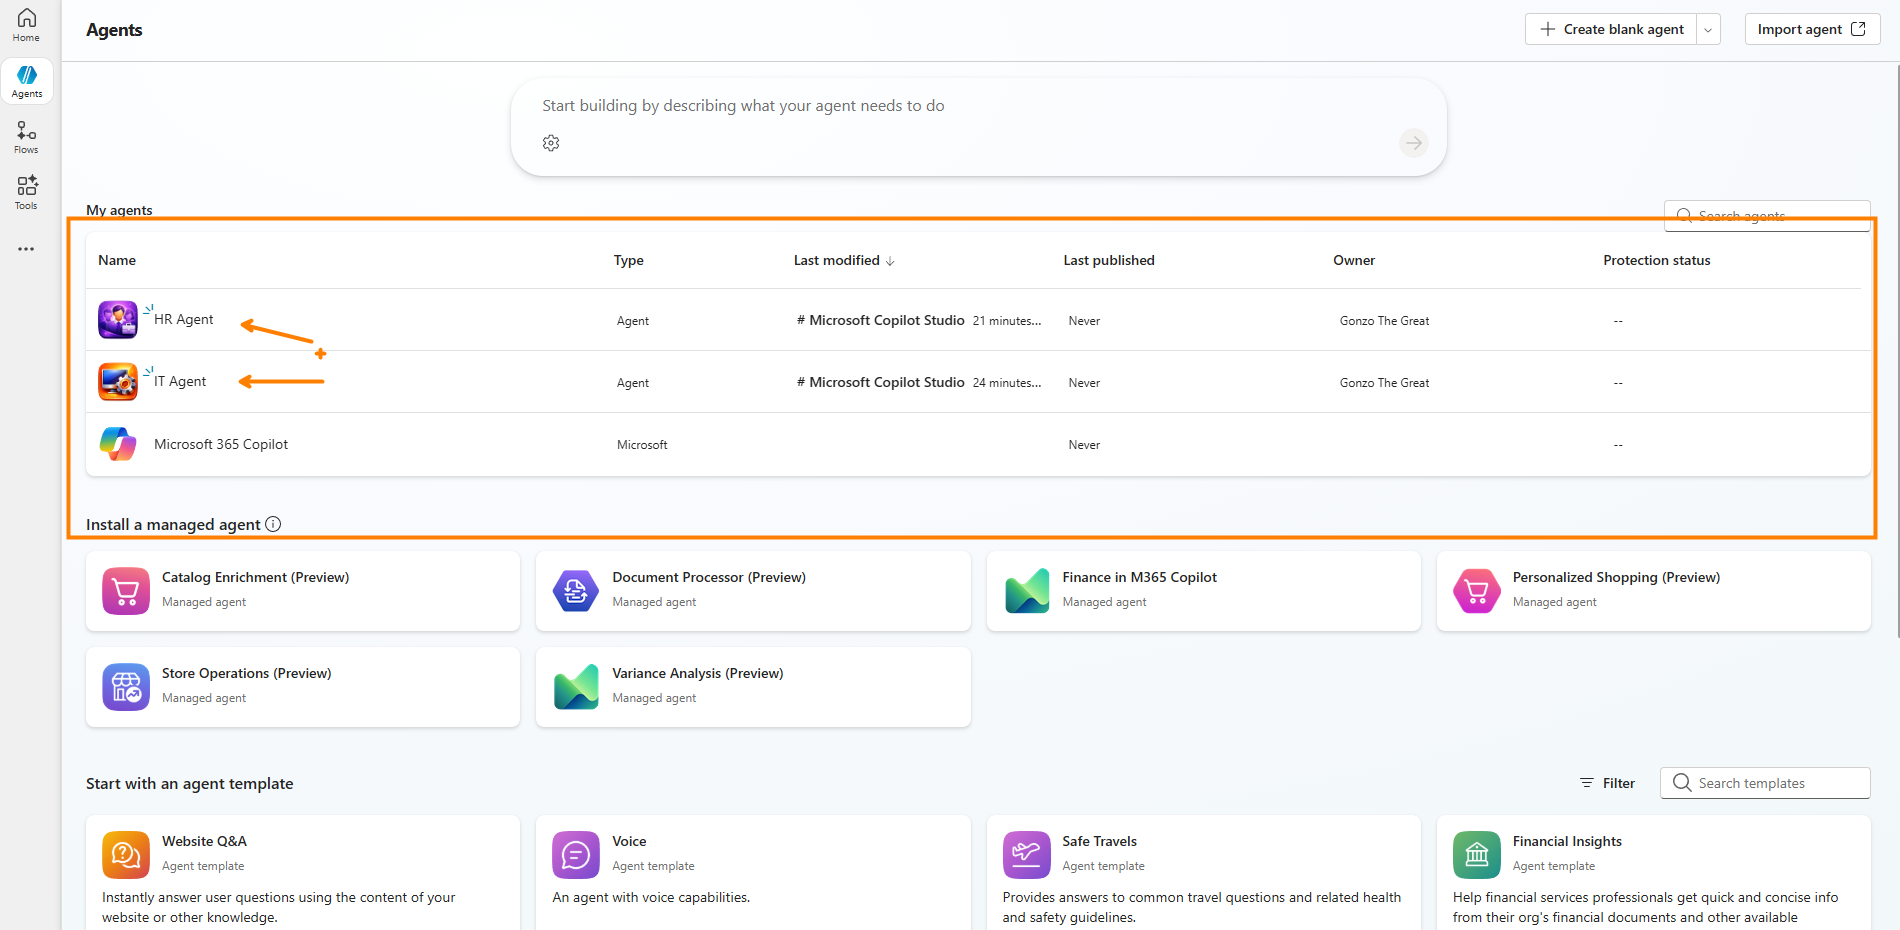Expand the Create blank agent dropdown arrow
Image resolution: width=1900 pixels, height=930 pixels.
(x=1708, y=30)
